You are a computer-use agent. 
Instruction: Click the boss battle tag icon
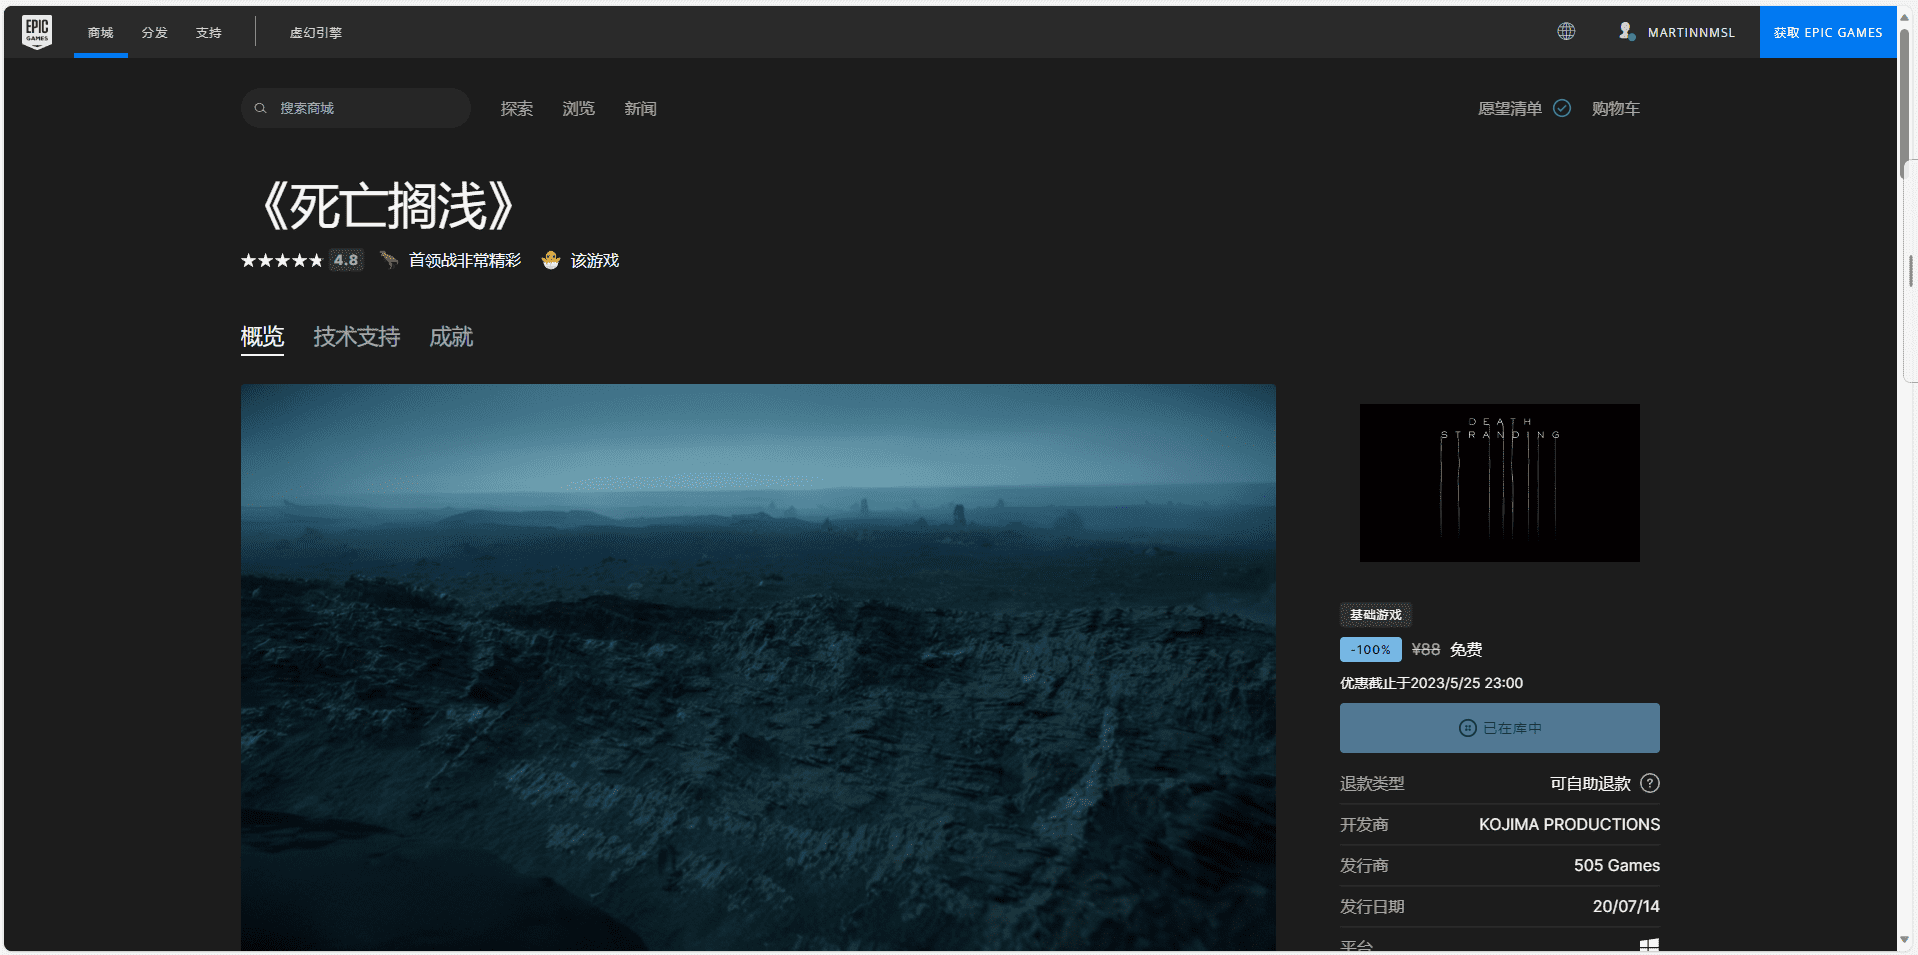tap(389, 260)
